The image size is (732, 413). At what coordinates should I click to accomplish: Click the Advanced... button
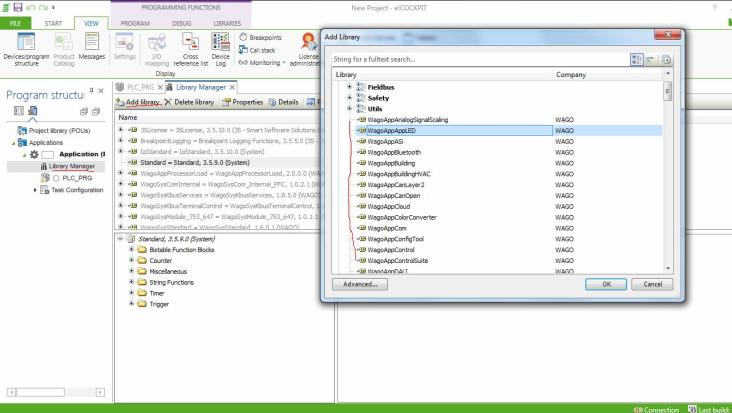(x=360, y=284)
